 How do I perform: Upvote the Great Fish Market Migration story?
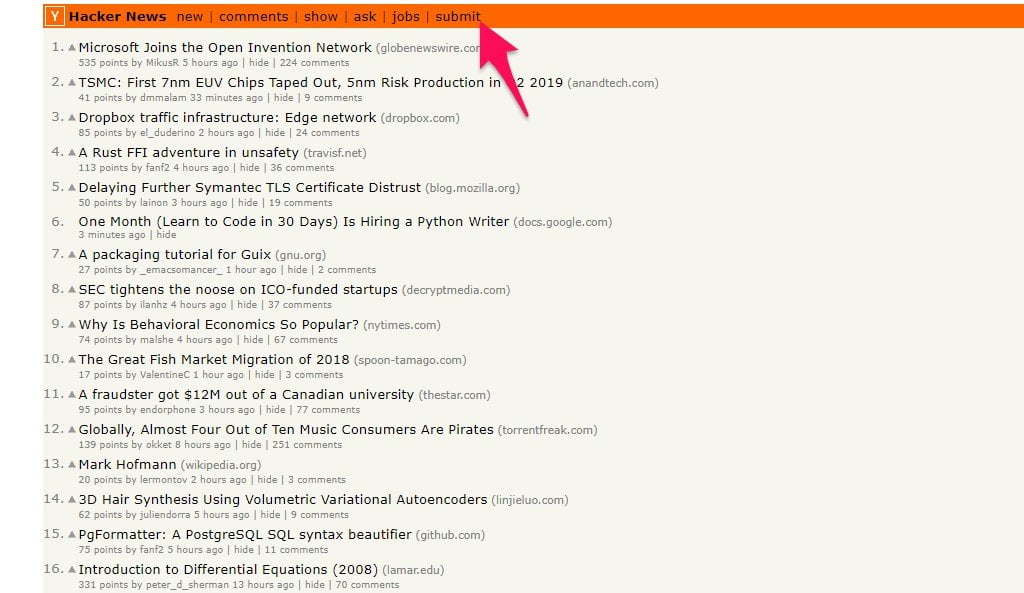click(72, 359)
